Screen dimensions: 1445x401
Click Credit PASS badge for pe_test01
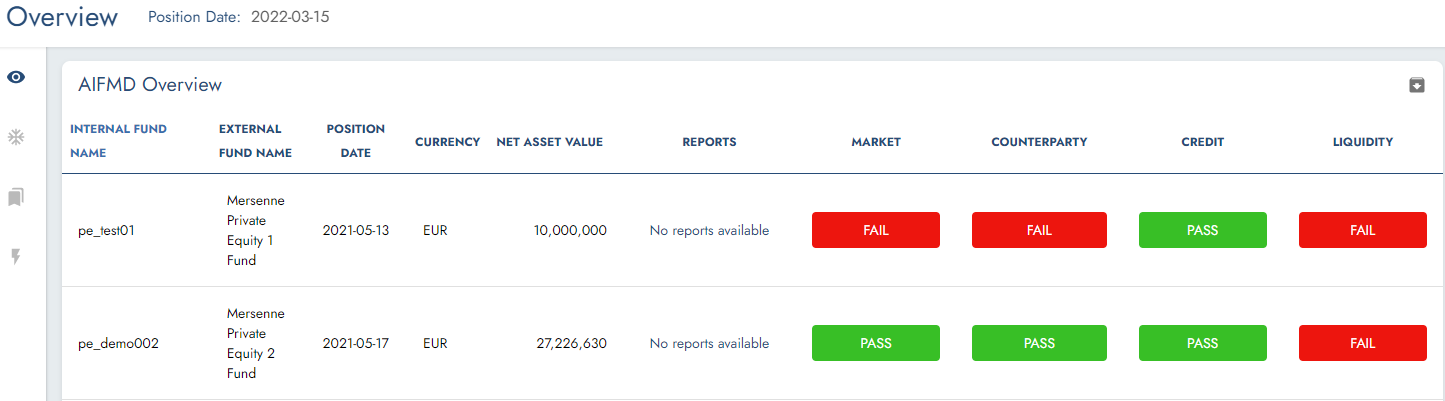[x=1203, y=230]
